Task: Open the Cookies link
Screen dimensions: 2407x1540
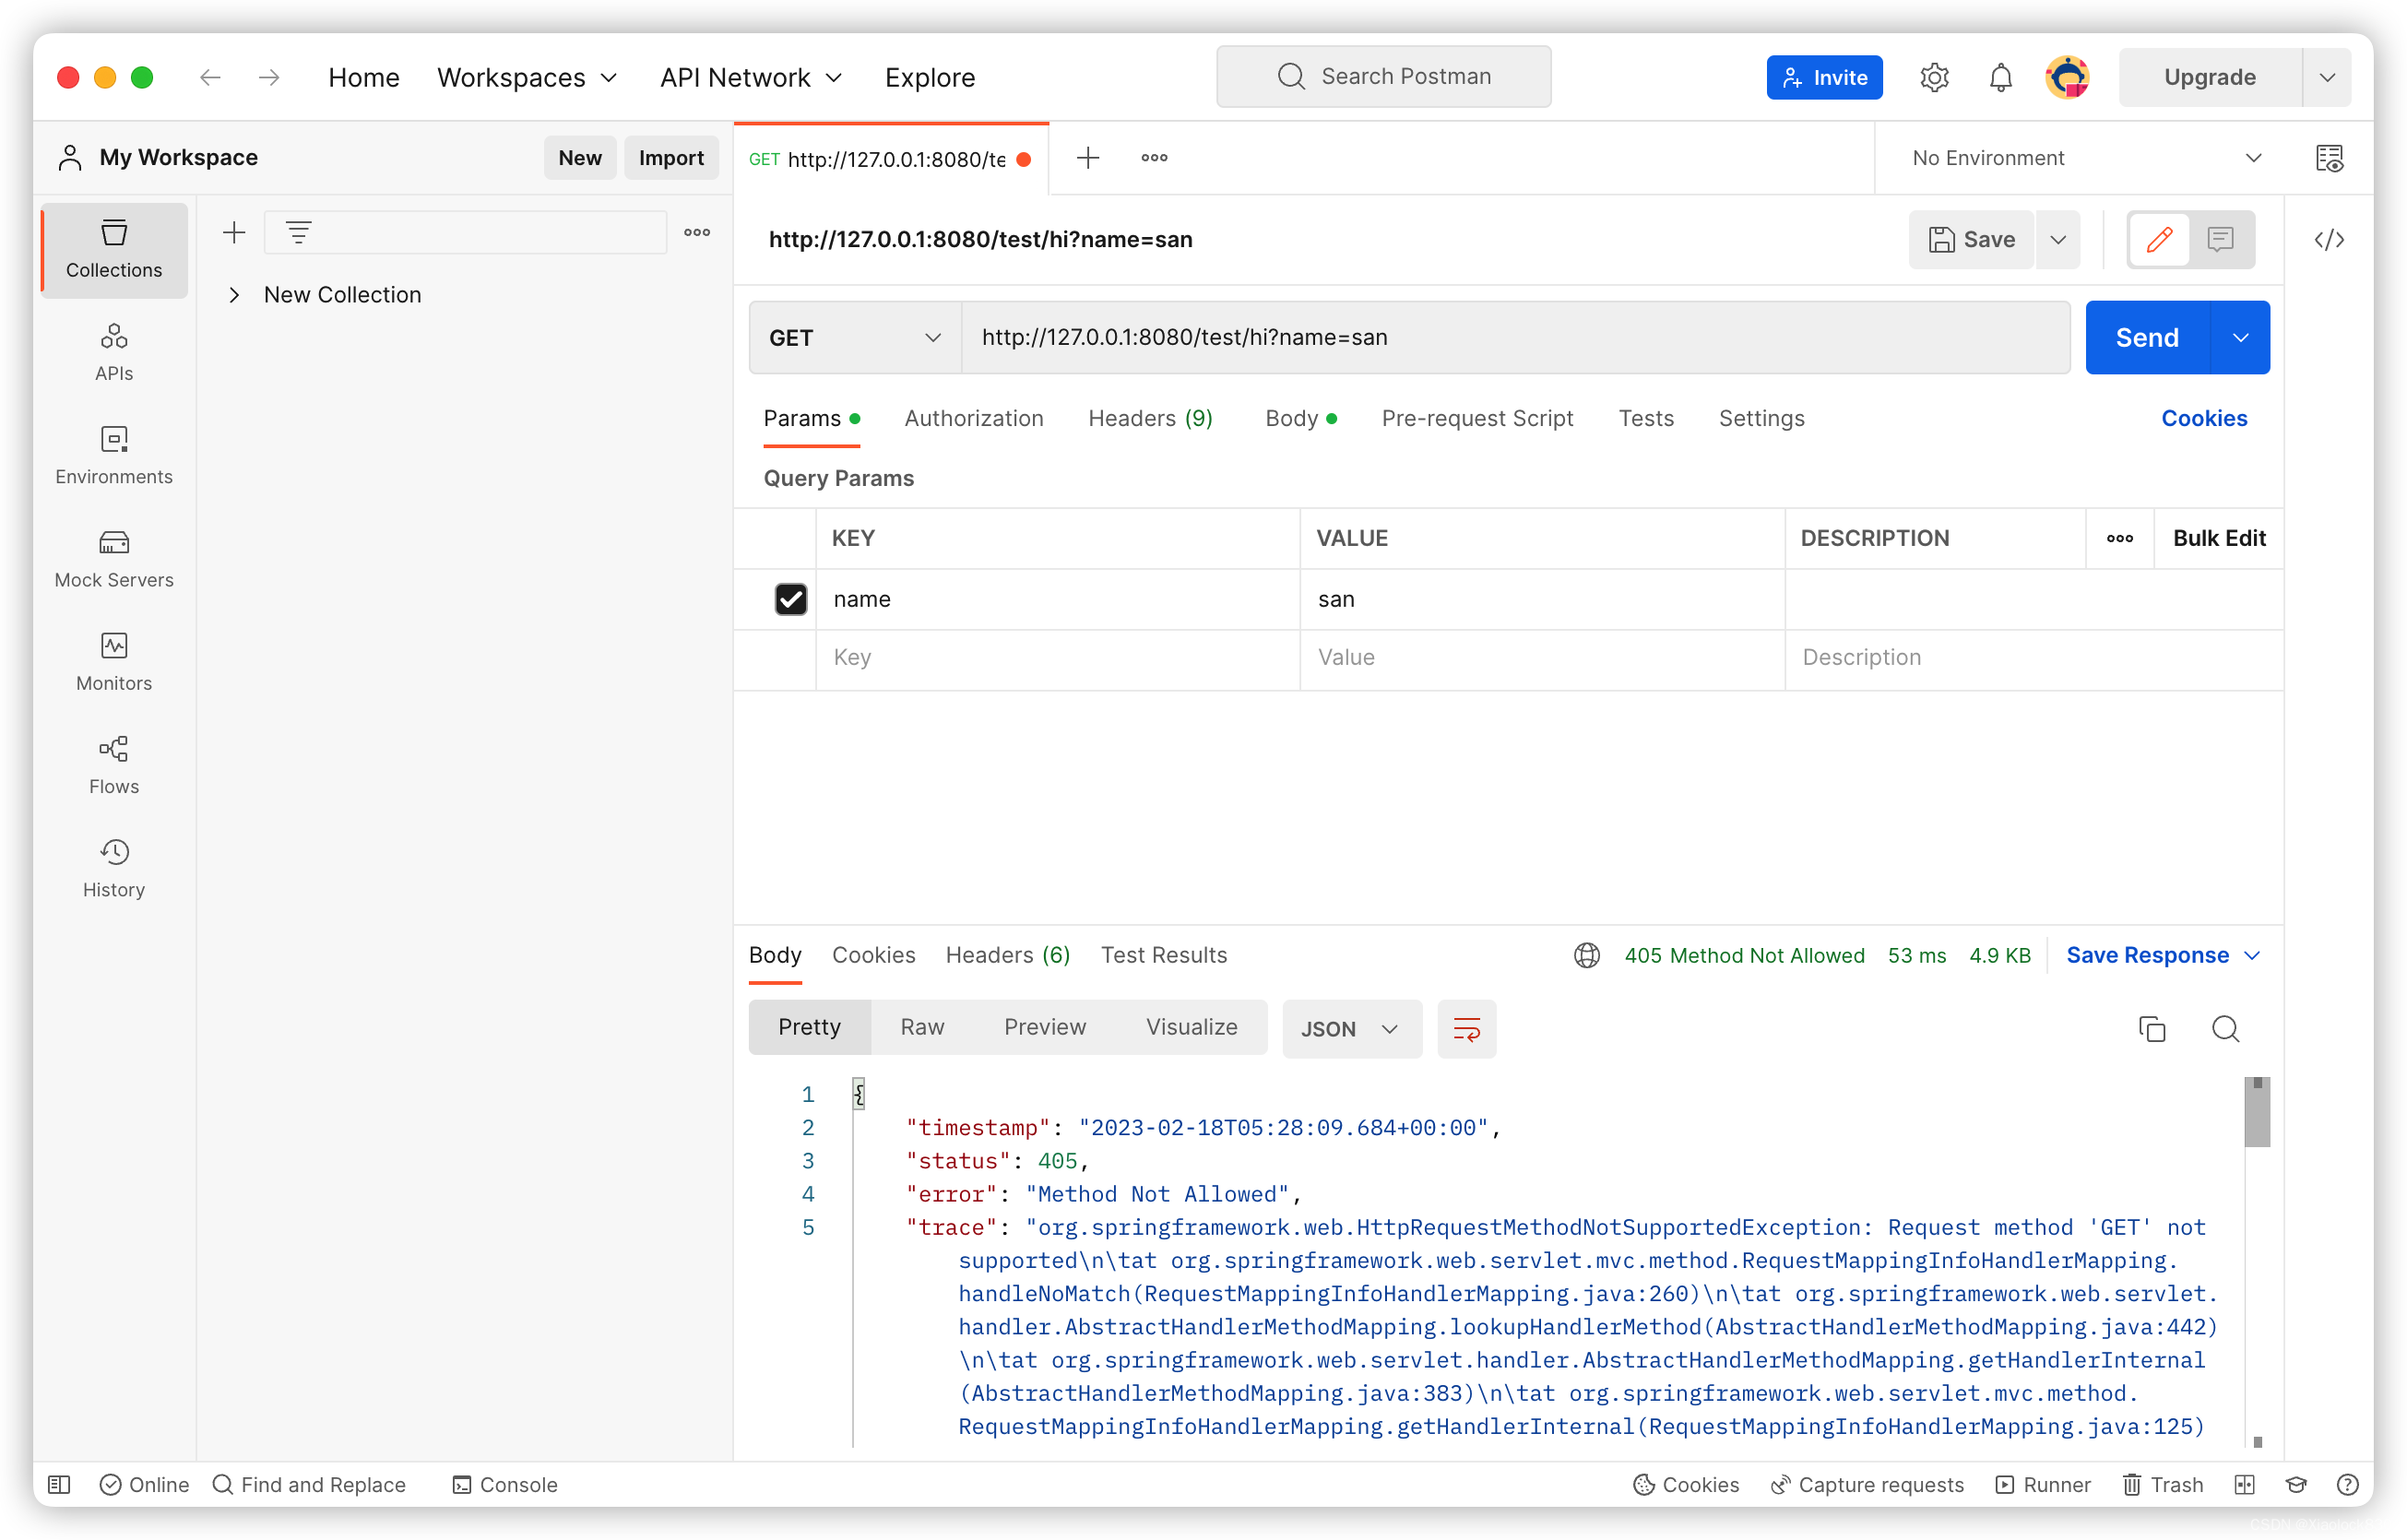Action: [2203, 417]
